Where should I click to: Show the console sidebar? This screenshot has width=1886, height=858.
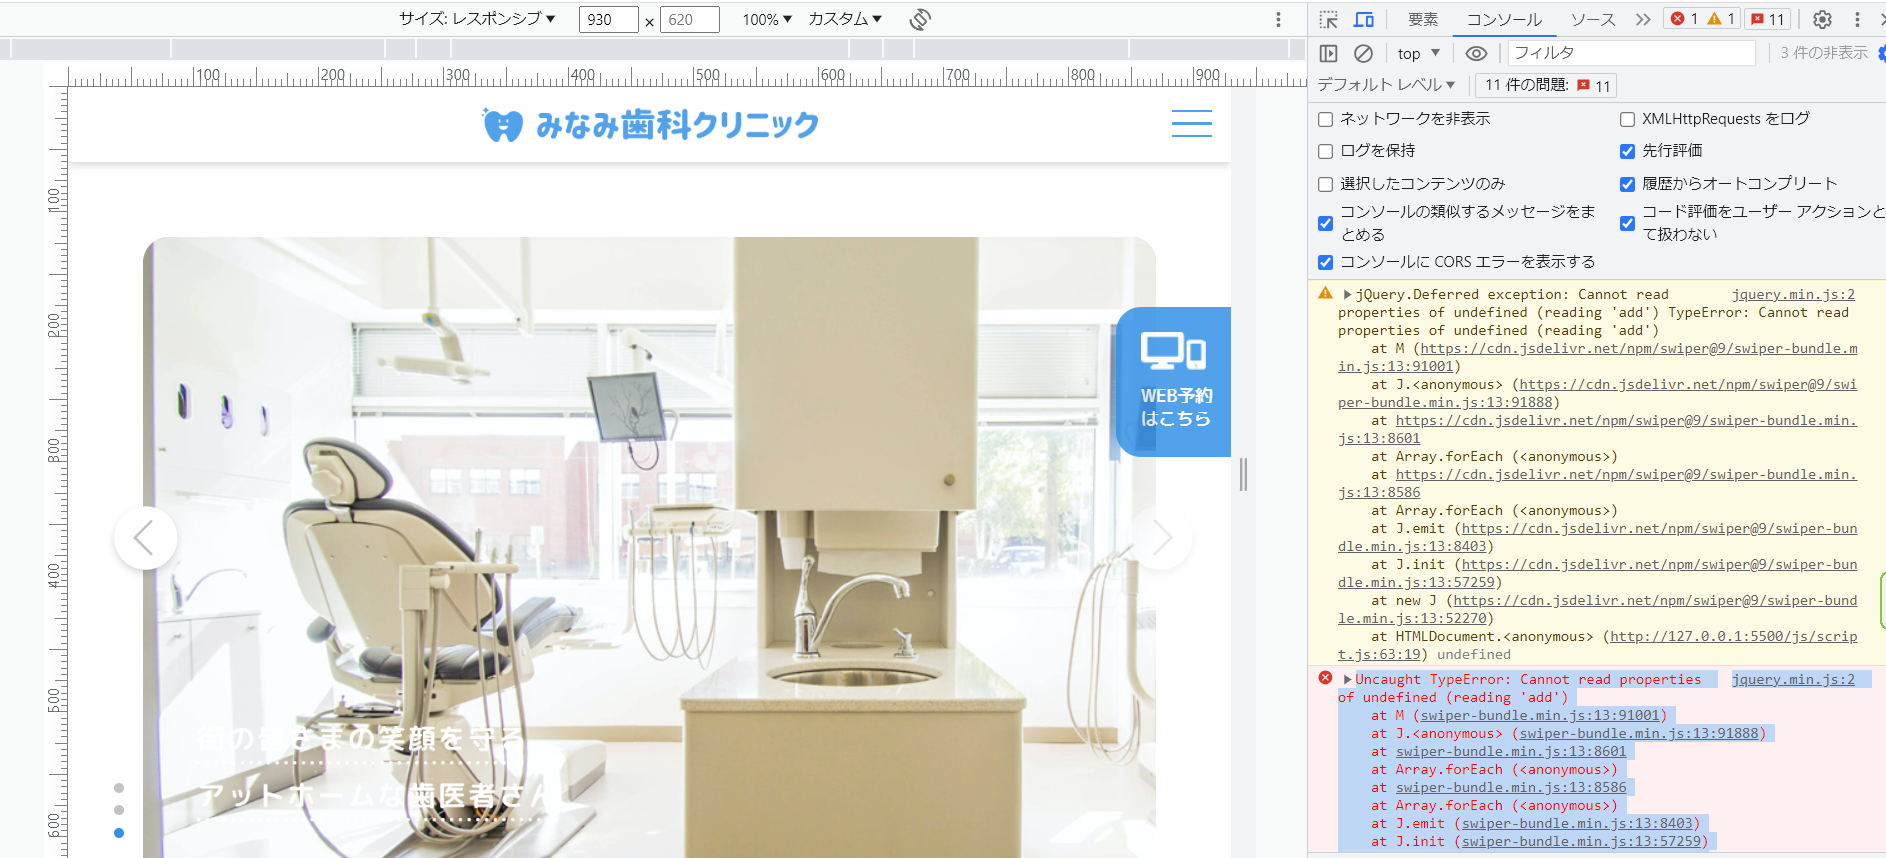pos(1328,53)
